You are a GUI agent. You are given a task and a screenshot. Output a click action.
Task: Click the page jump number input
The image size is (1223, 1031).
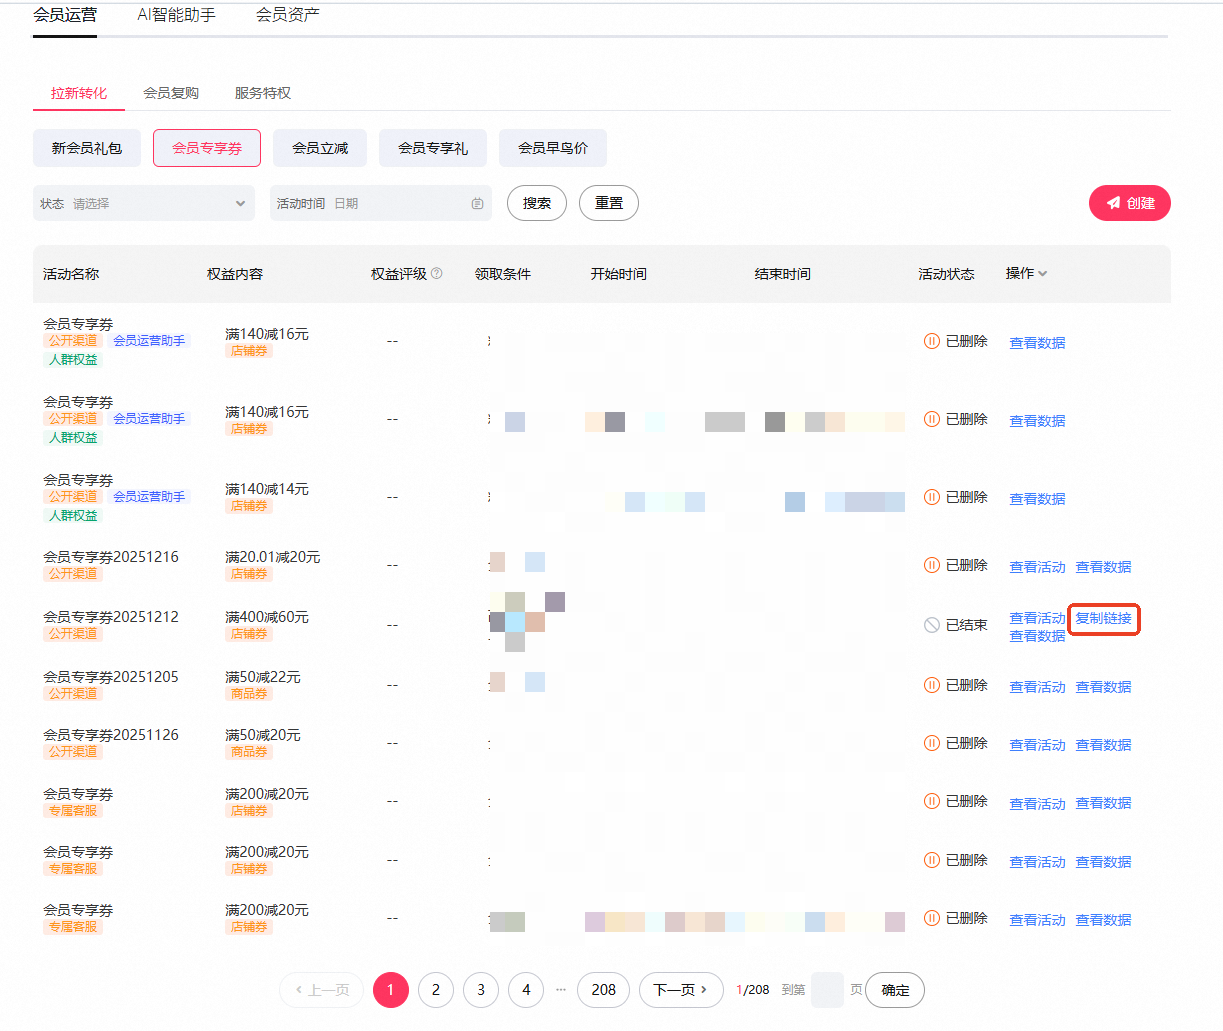(x=827, y=990)
